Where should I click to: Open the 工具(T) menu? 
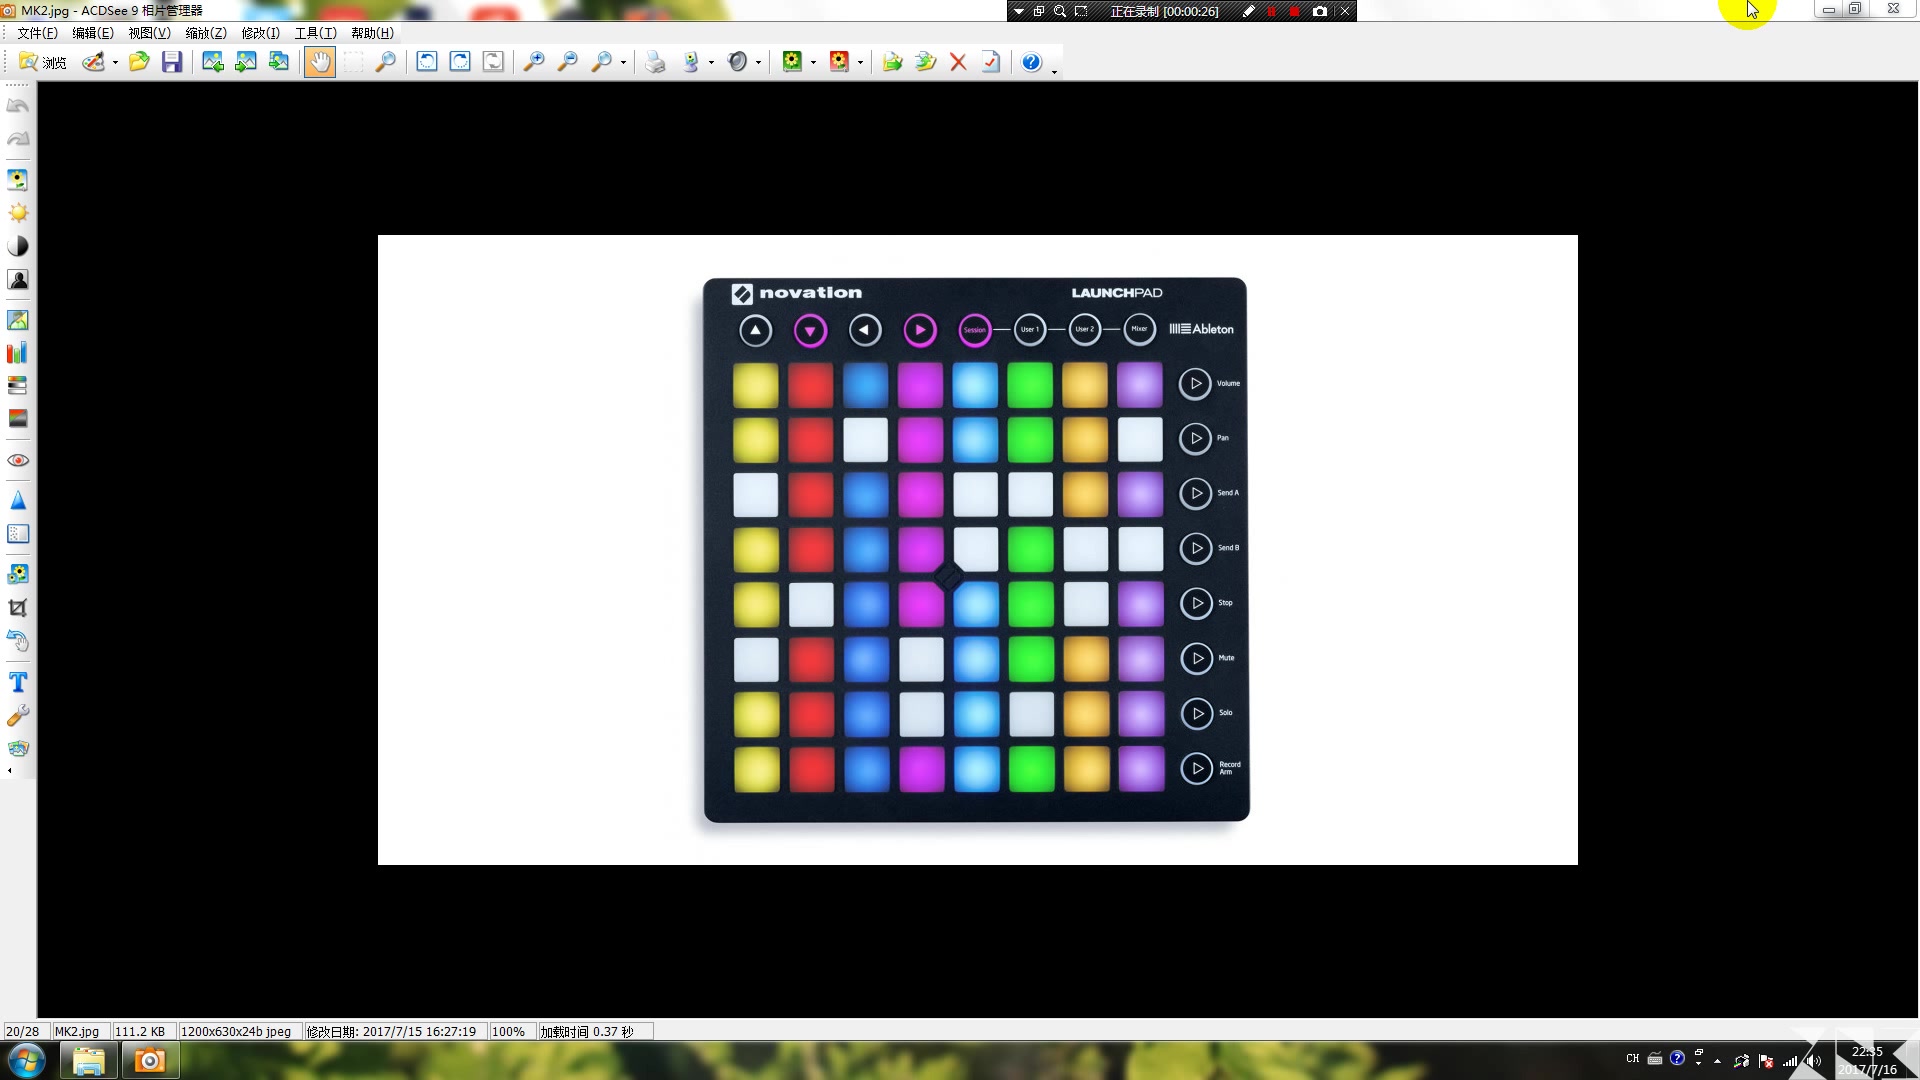point(315,33)
